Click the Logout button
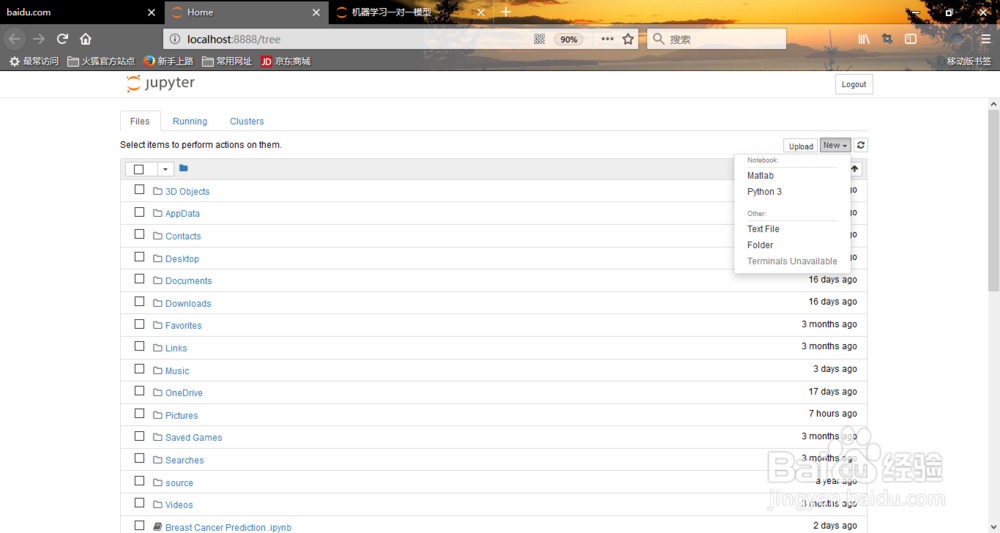 pyautogui.click(x=853, y=84)
